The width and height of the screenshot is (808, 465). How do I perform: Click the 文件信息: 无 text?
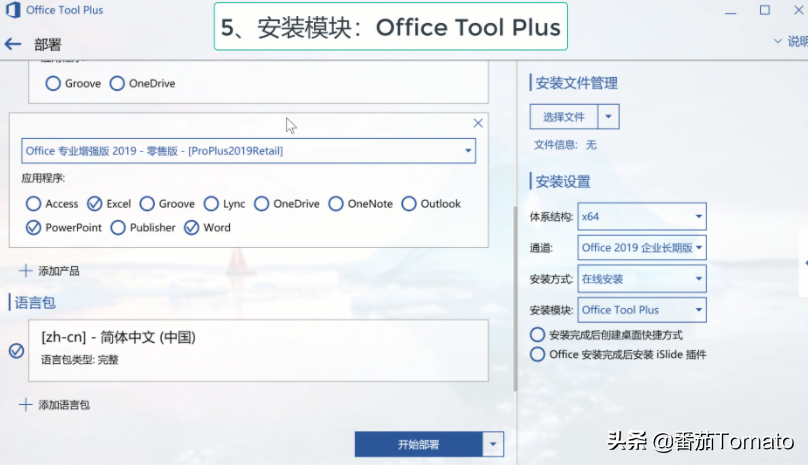(565, 145)
